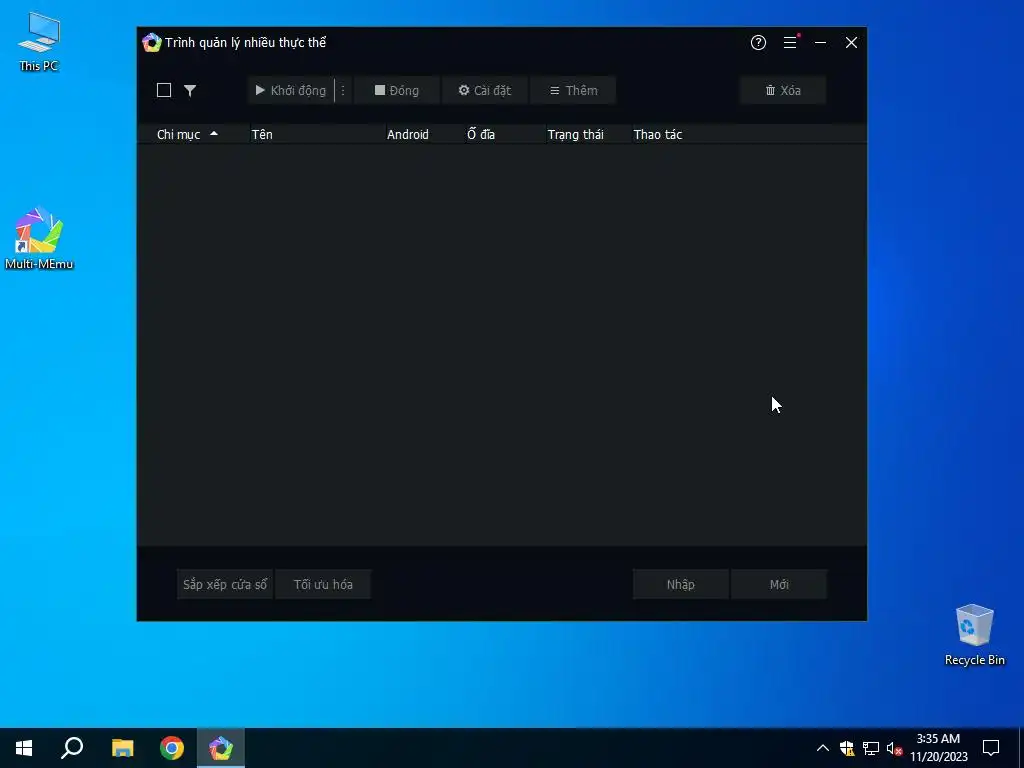This screenshot has height=768, width=1024.
Task: Click the Tên column header
Action: coord(262,135)
